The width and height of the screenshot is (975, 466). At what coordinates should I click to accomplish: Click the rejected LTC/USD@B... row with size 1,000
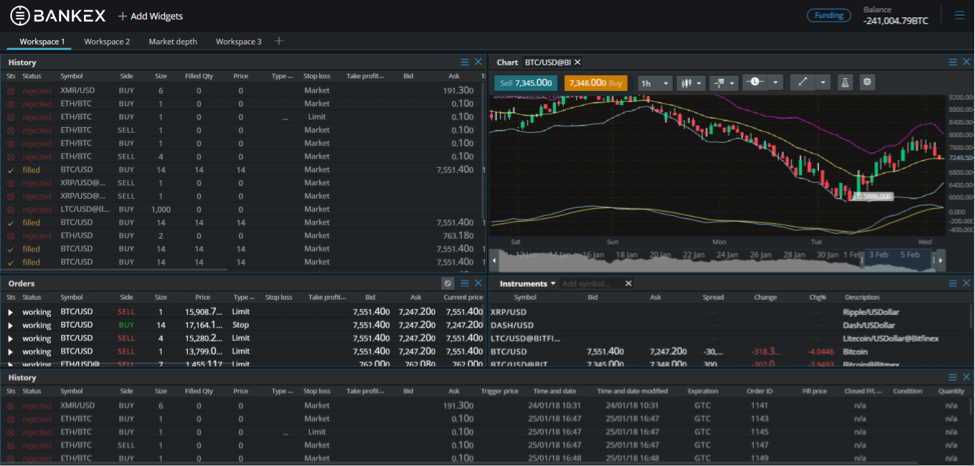click(241, 209)
